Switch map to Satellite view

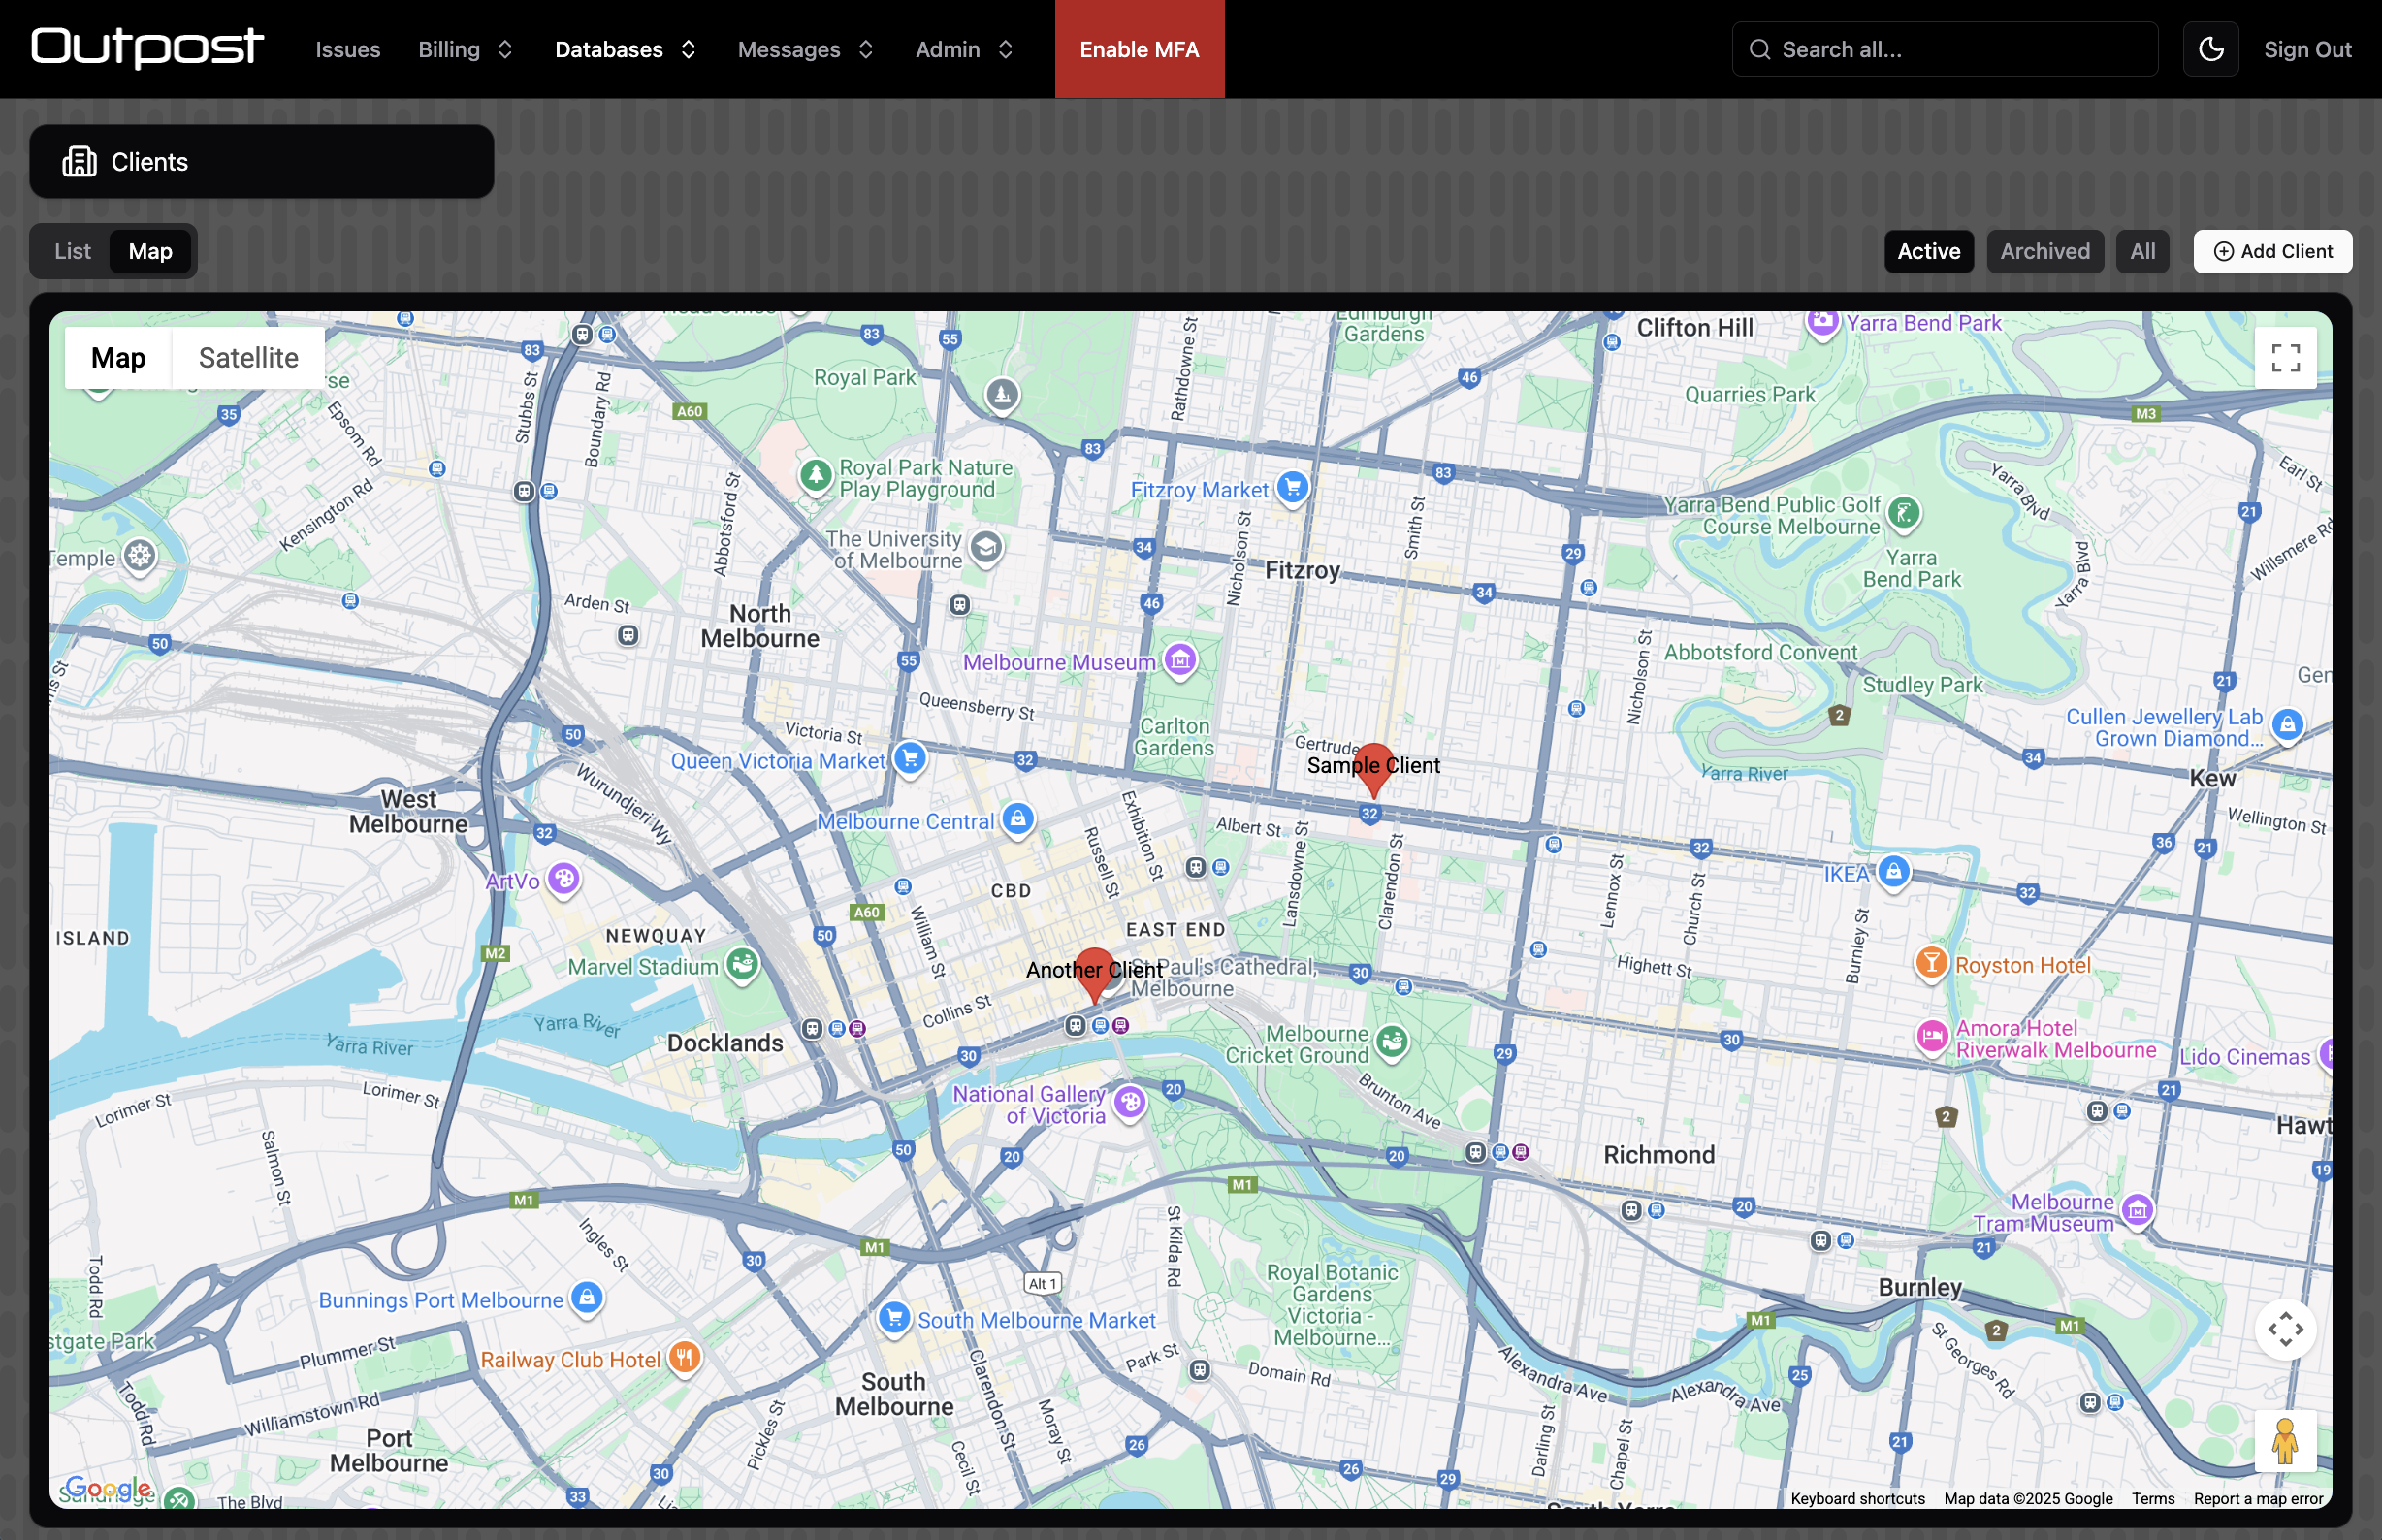tap(248, 358)
